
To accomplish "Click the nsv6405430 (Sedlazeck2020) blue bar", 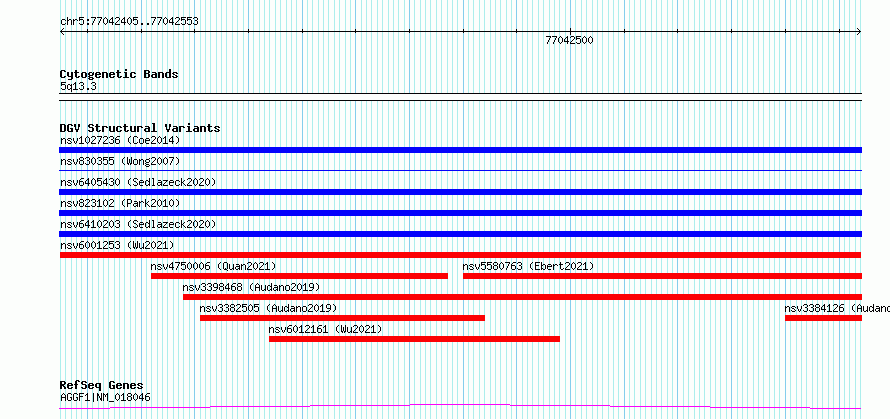I will coord(460,192).
